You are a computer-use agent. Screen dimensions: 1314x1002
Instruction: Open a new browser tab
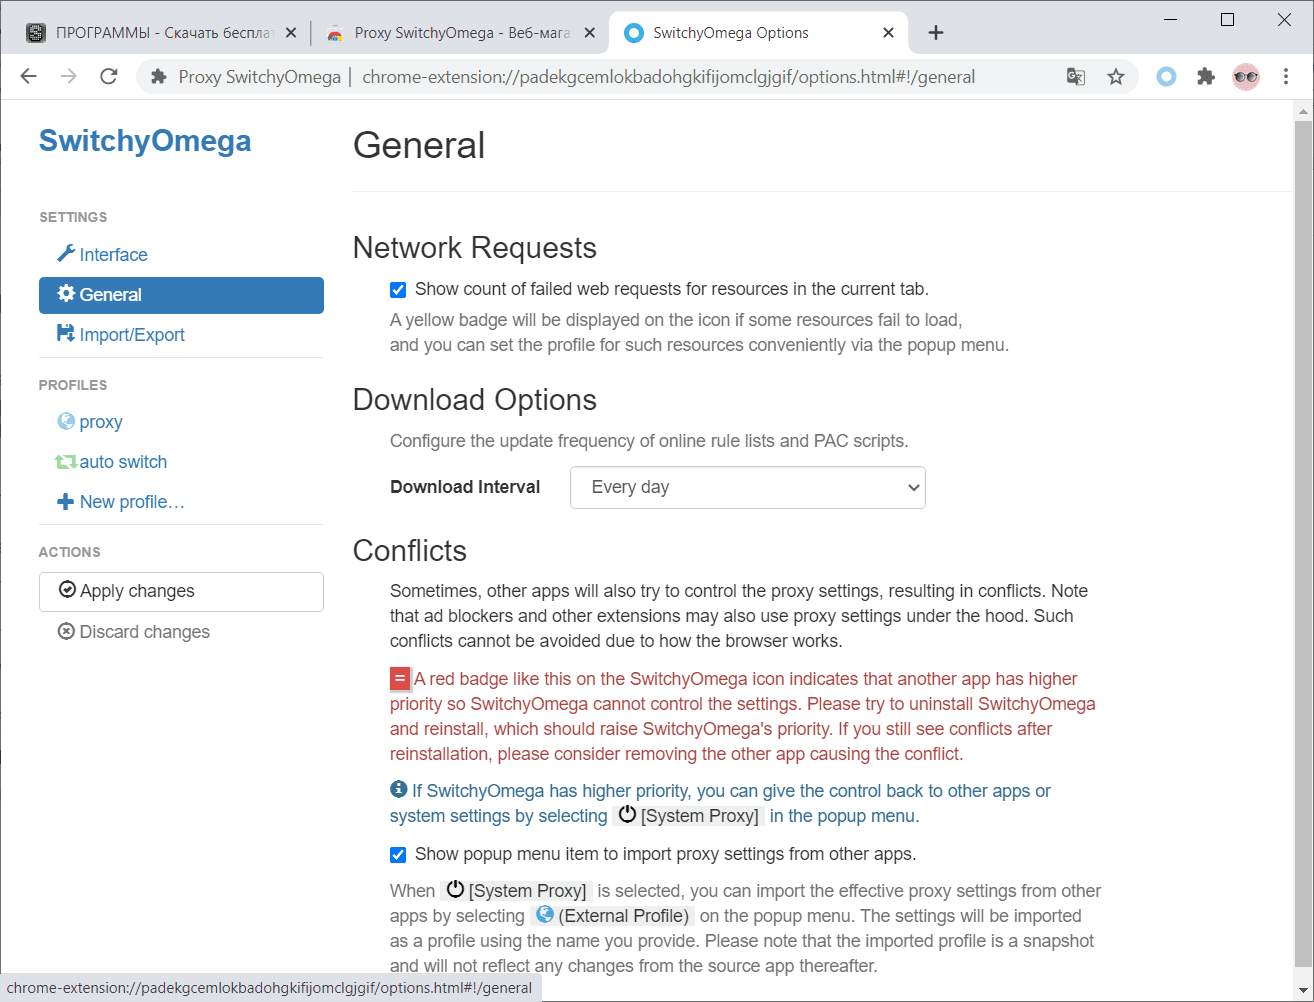tap(936, 33)
